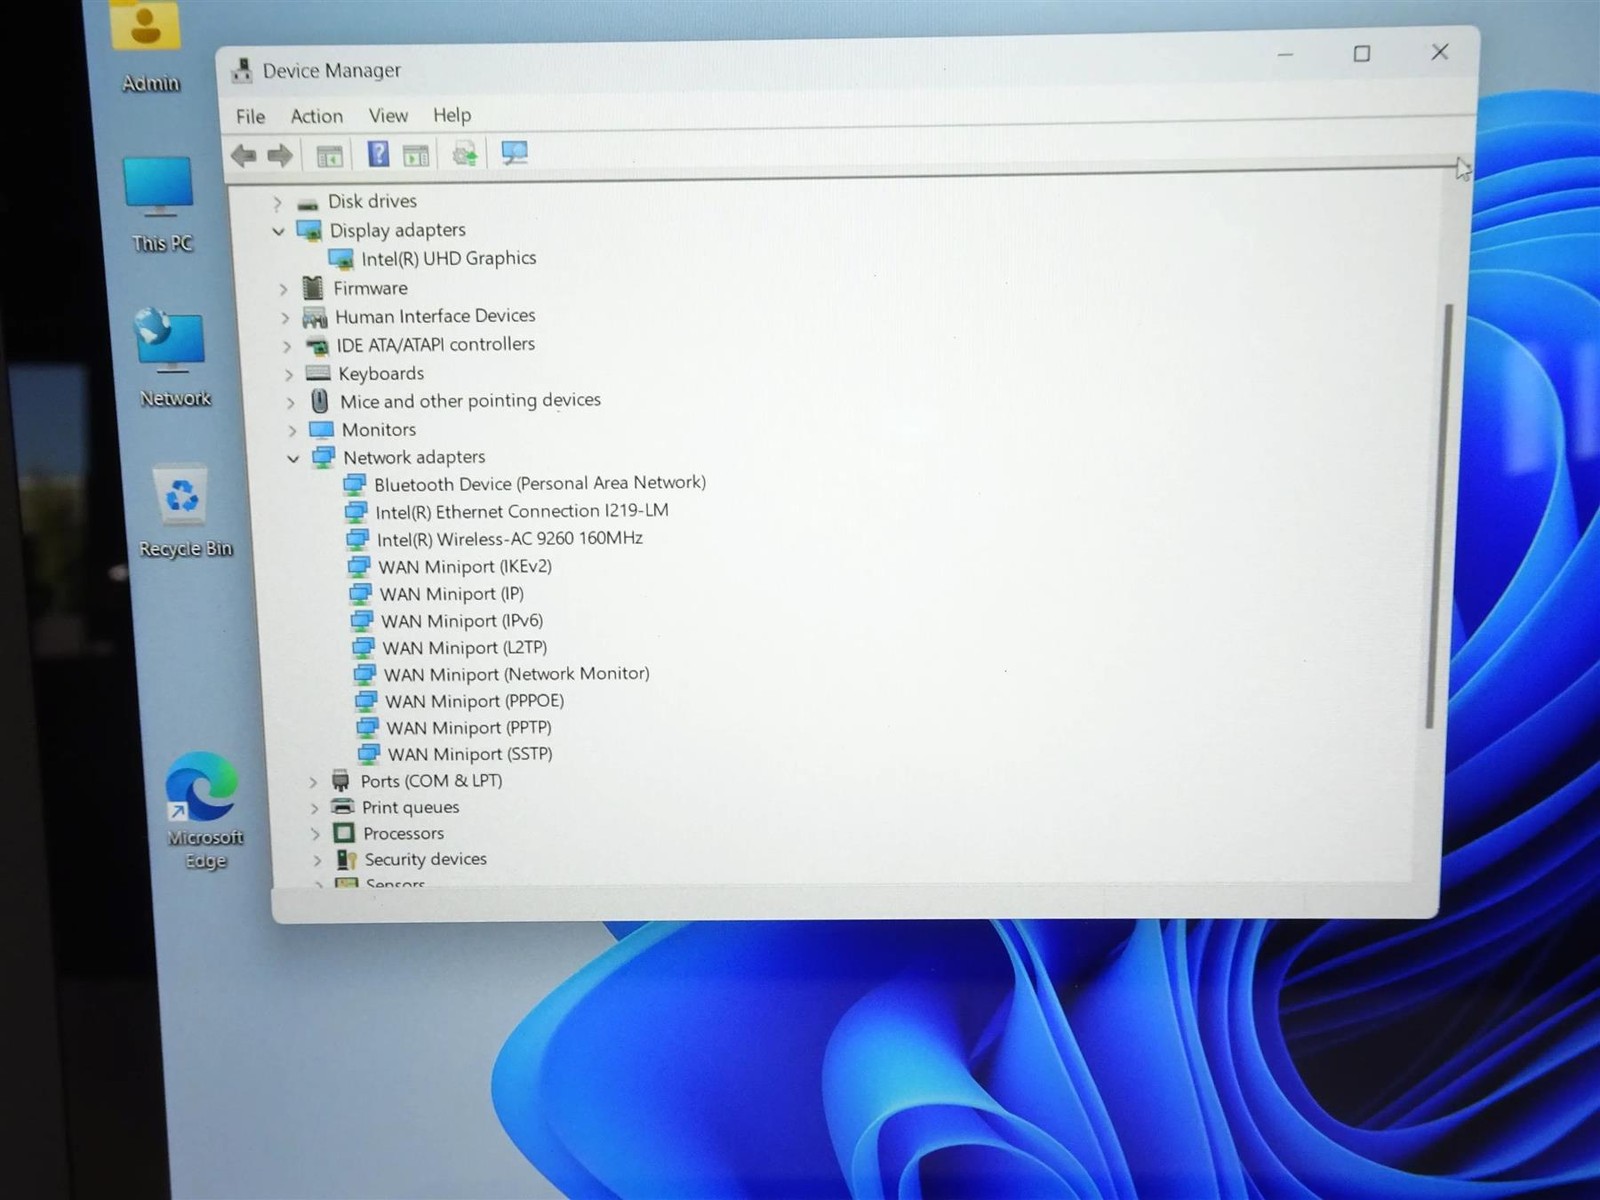Select the Admin desktop folder icon
The image size is (1600, 1200).
[x=147, y=26]
